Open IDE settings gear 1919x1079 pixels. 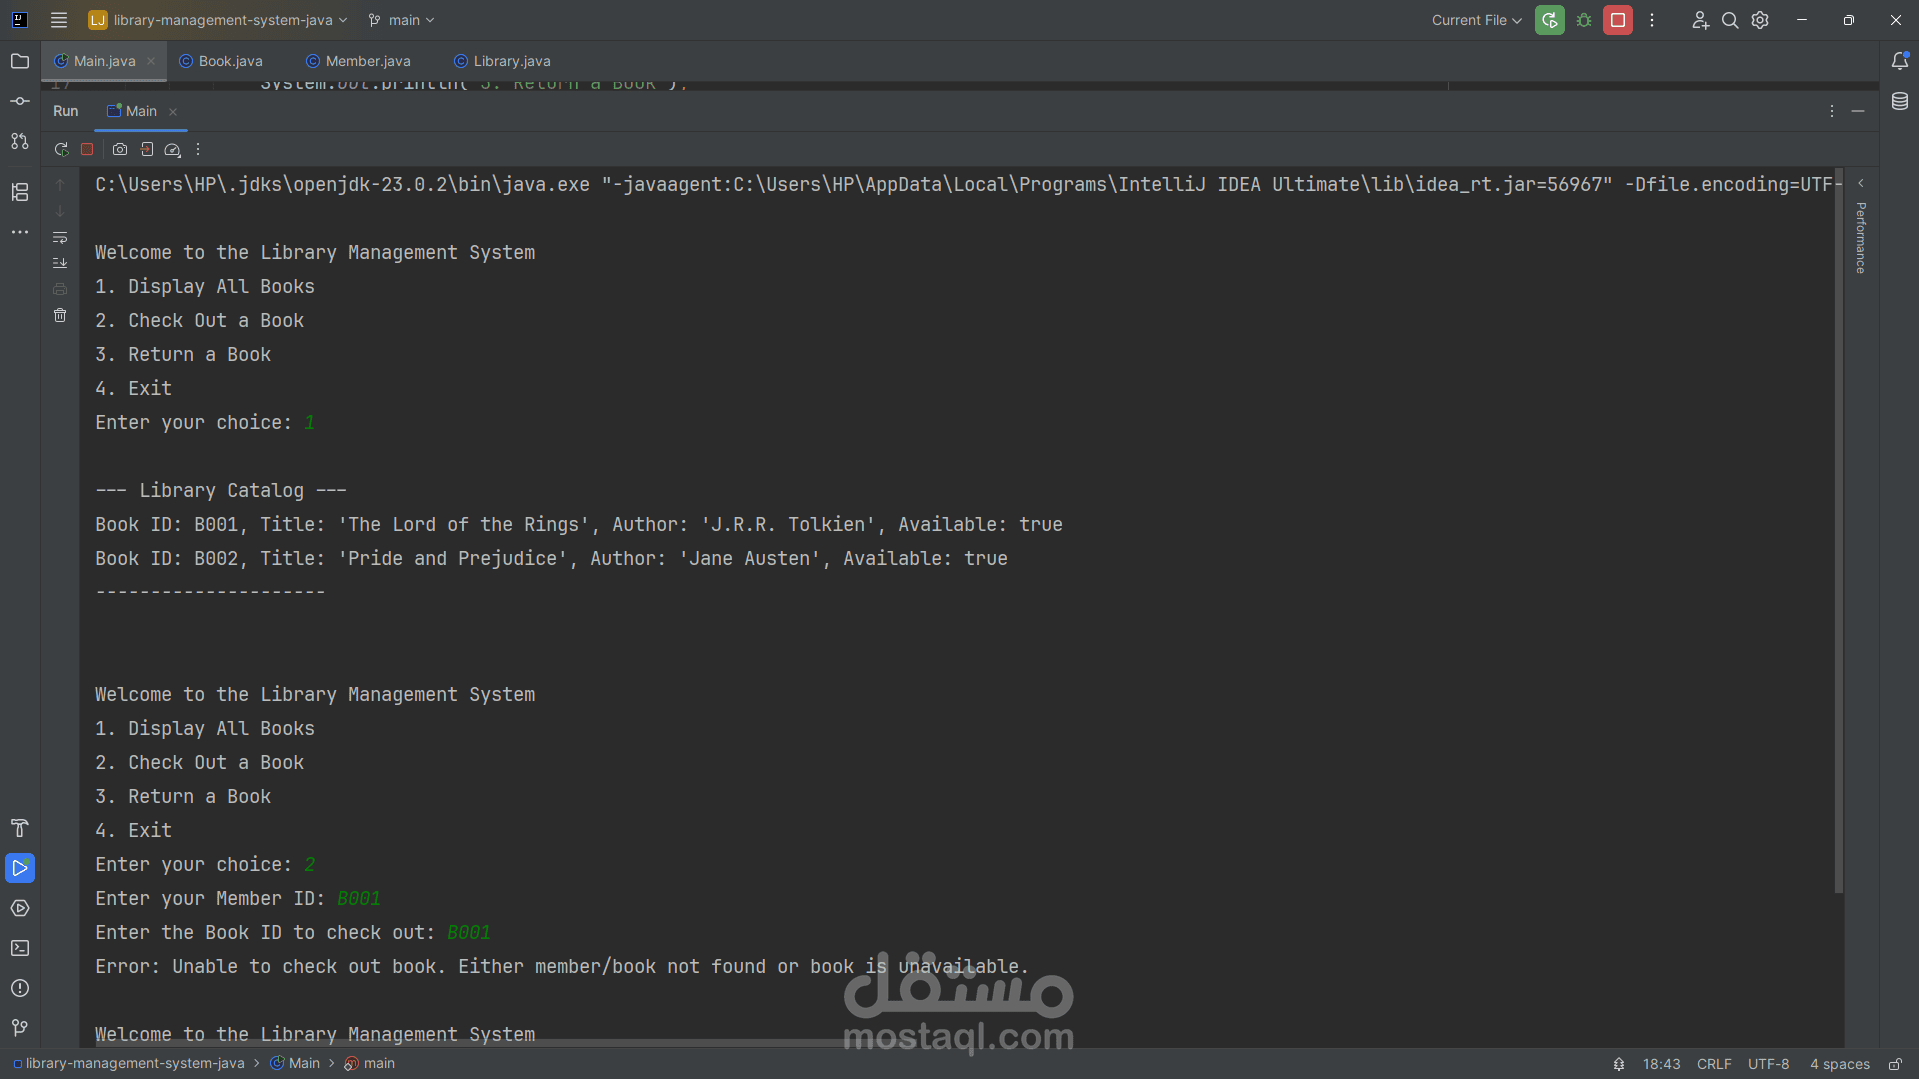pyautogui.click(x=1760, y=20)
